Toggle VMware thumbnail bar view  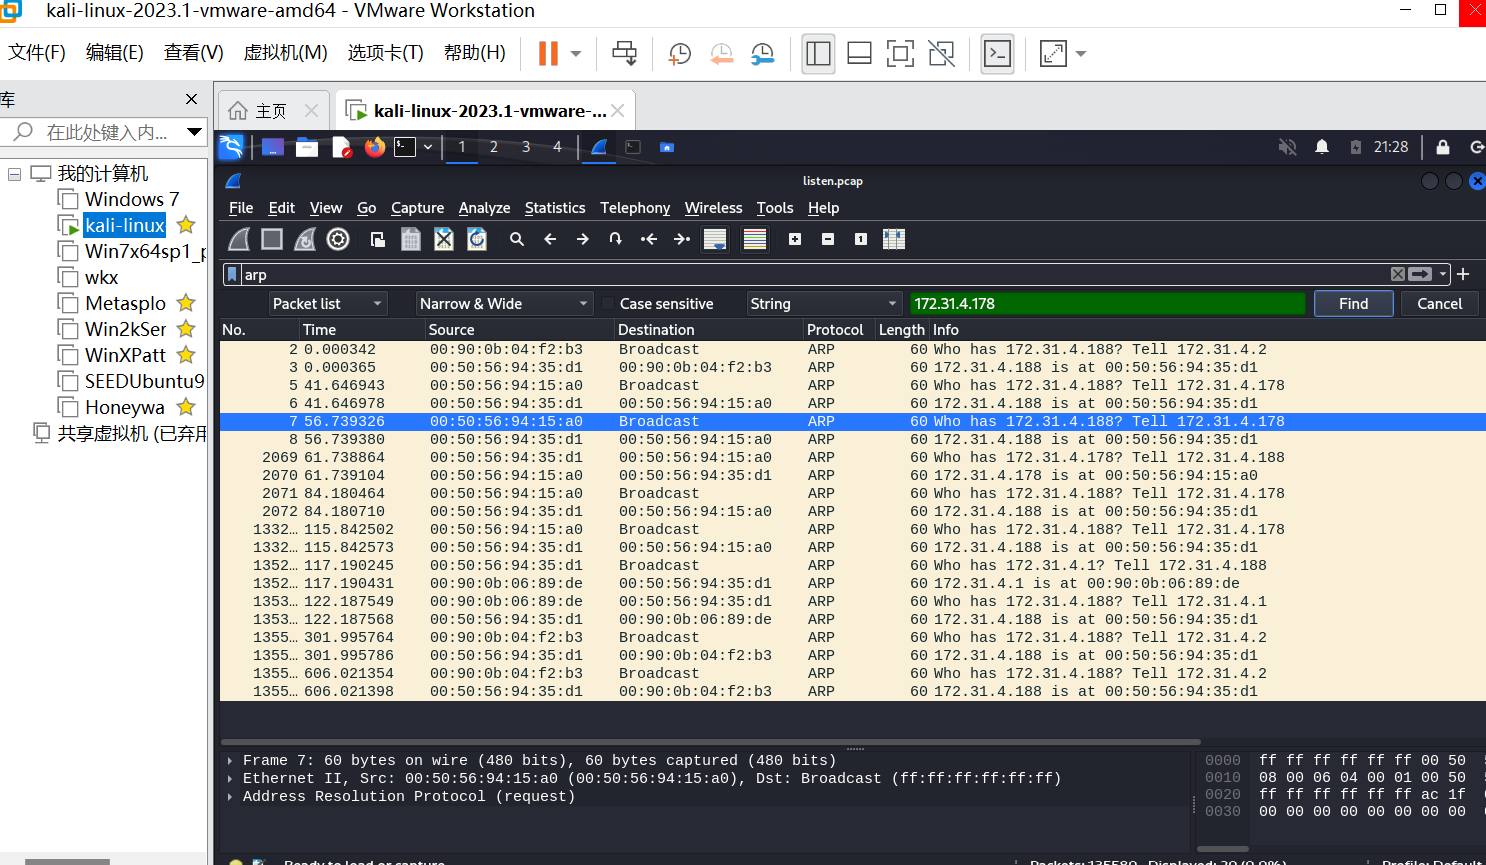(x=859, y=54)
